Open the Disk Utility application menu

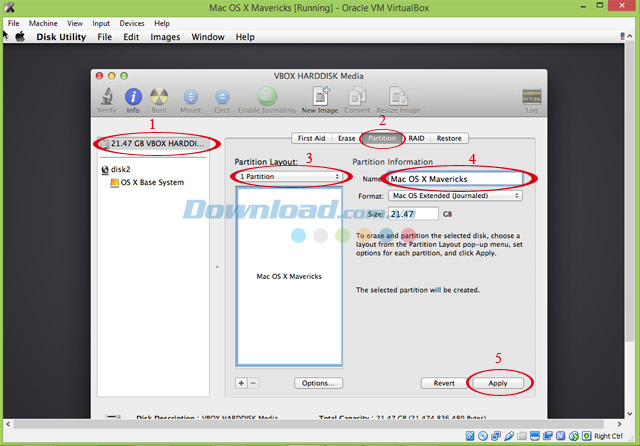[x=61, y=37]
